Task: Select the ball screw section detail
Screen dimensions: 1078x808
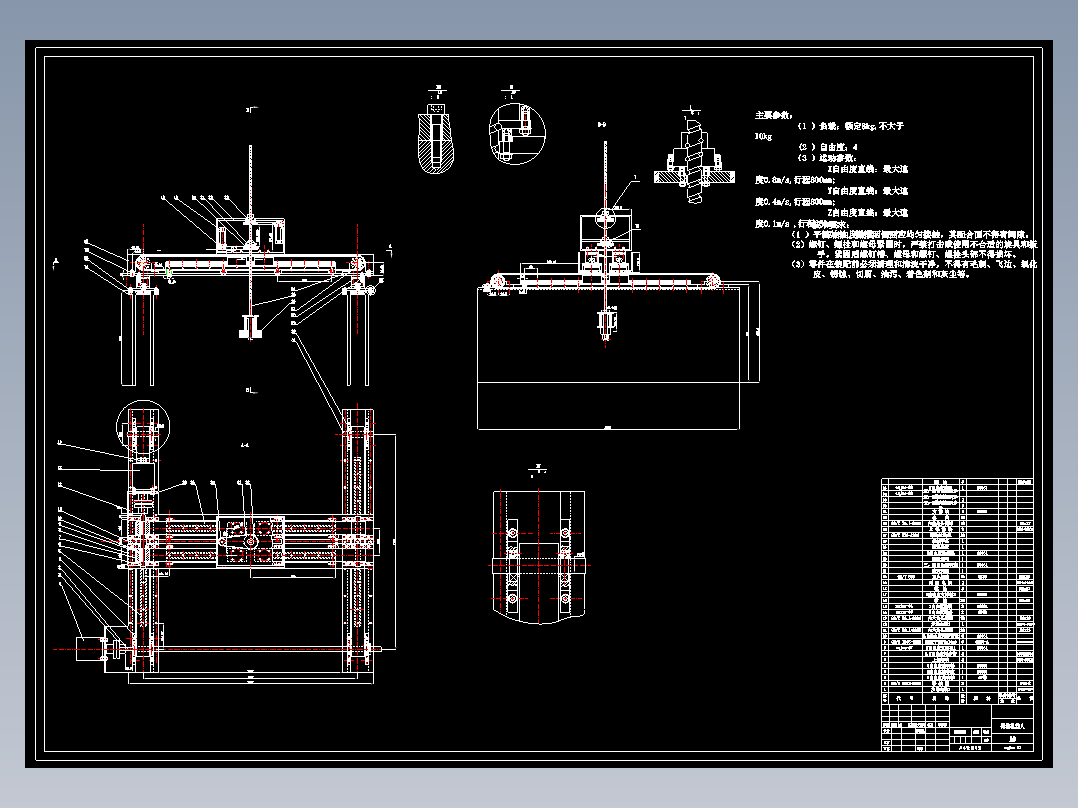Action: 694,163
